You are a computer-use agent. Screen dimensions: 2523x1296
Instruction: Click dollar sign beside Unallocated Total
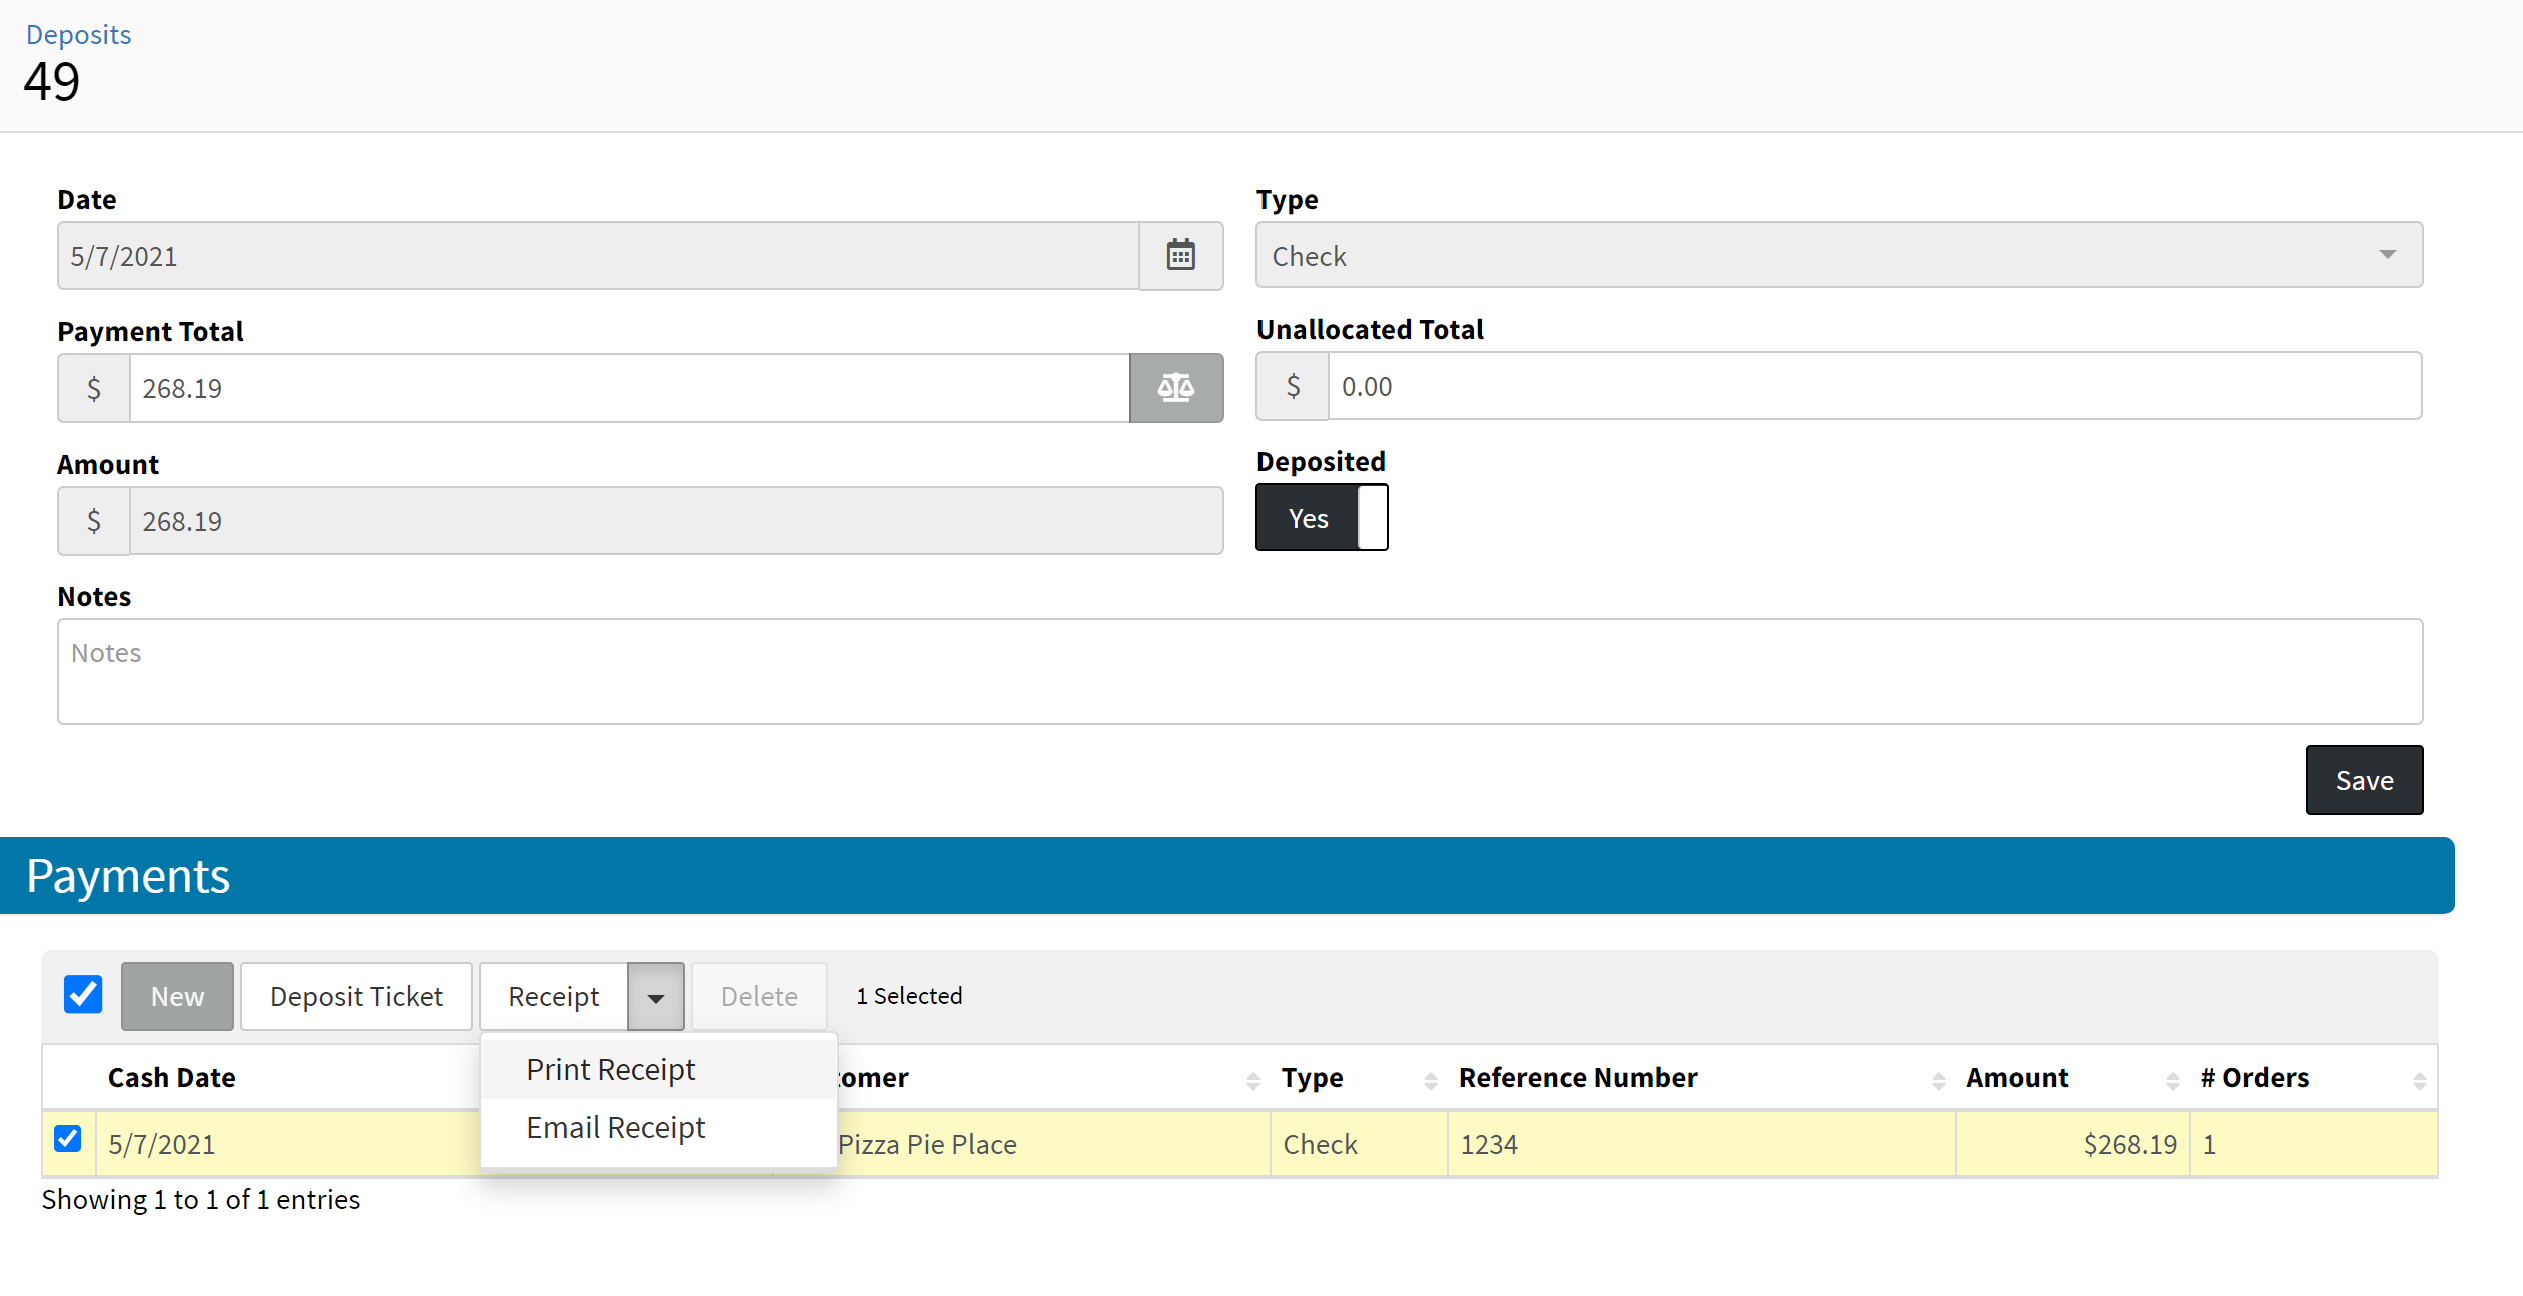point(1292,386)
